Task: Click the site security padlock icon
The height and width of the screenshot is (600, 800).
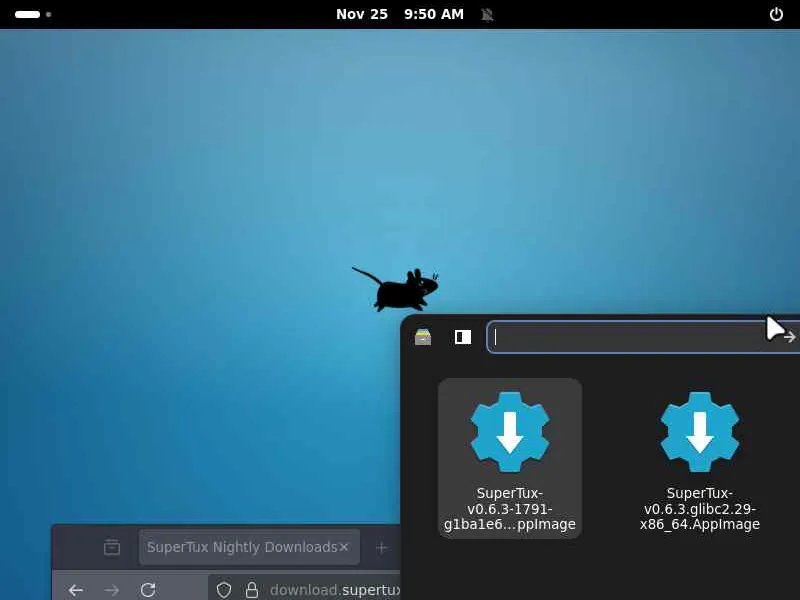Action: click(x=252, y=590)
